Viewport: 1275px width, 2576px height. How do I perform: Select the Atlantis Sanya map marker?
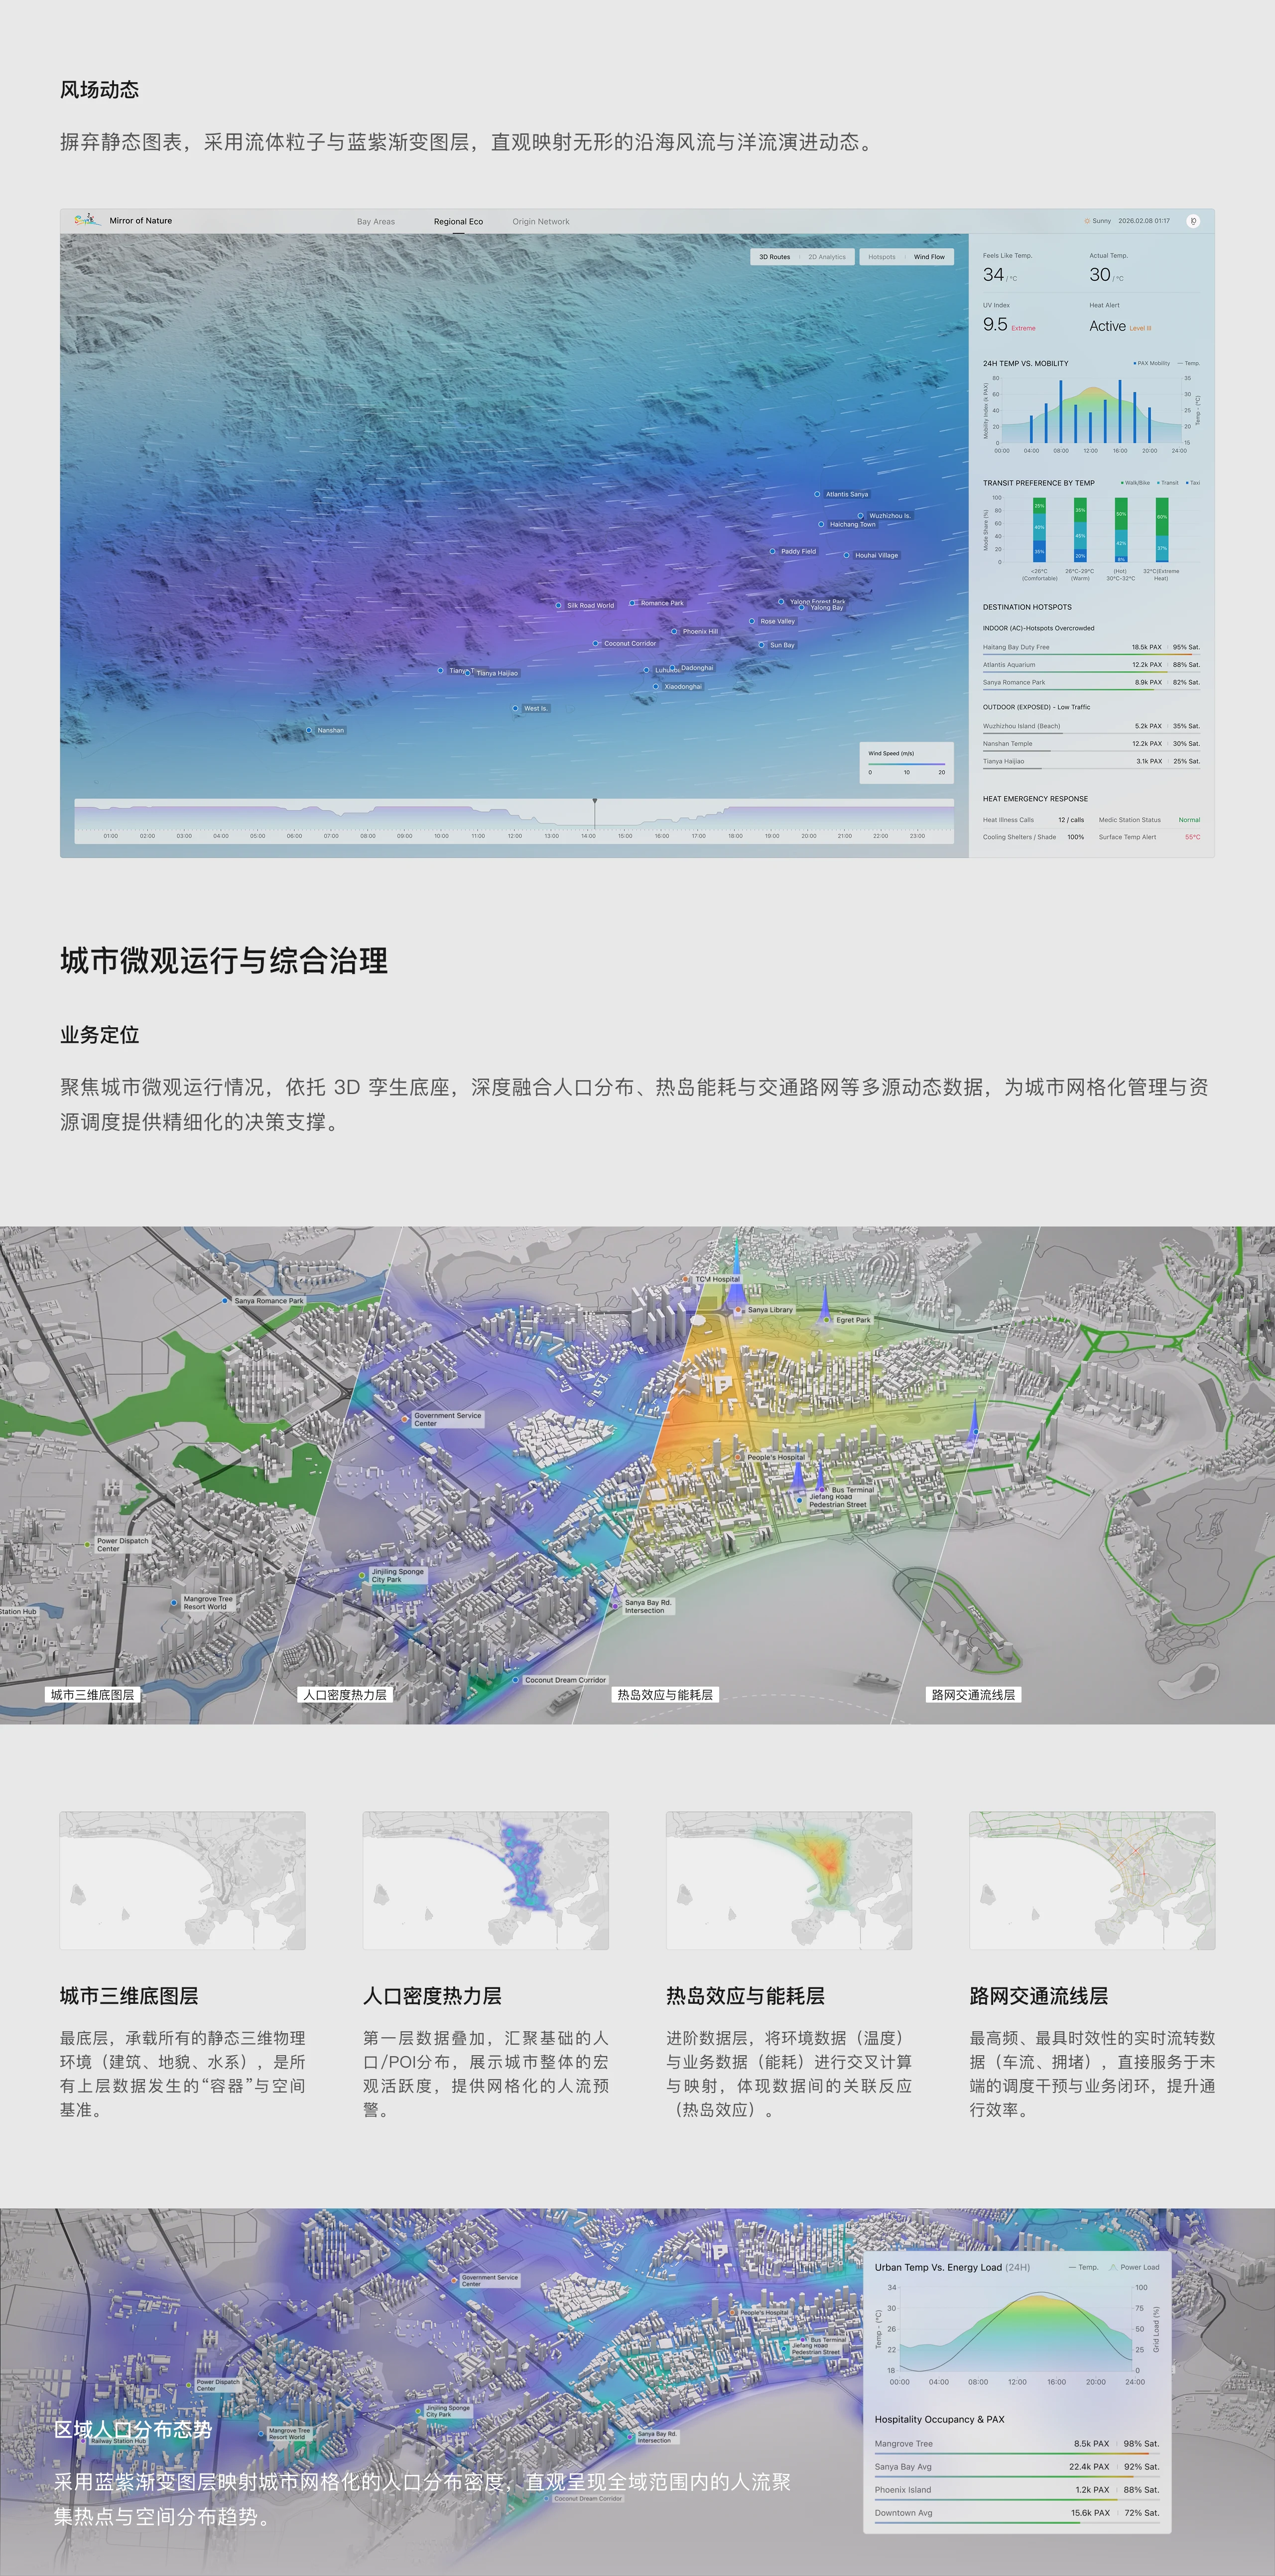point(817,494)
